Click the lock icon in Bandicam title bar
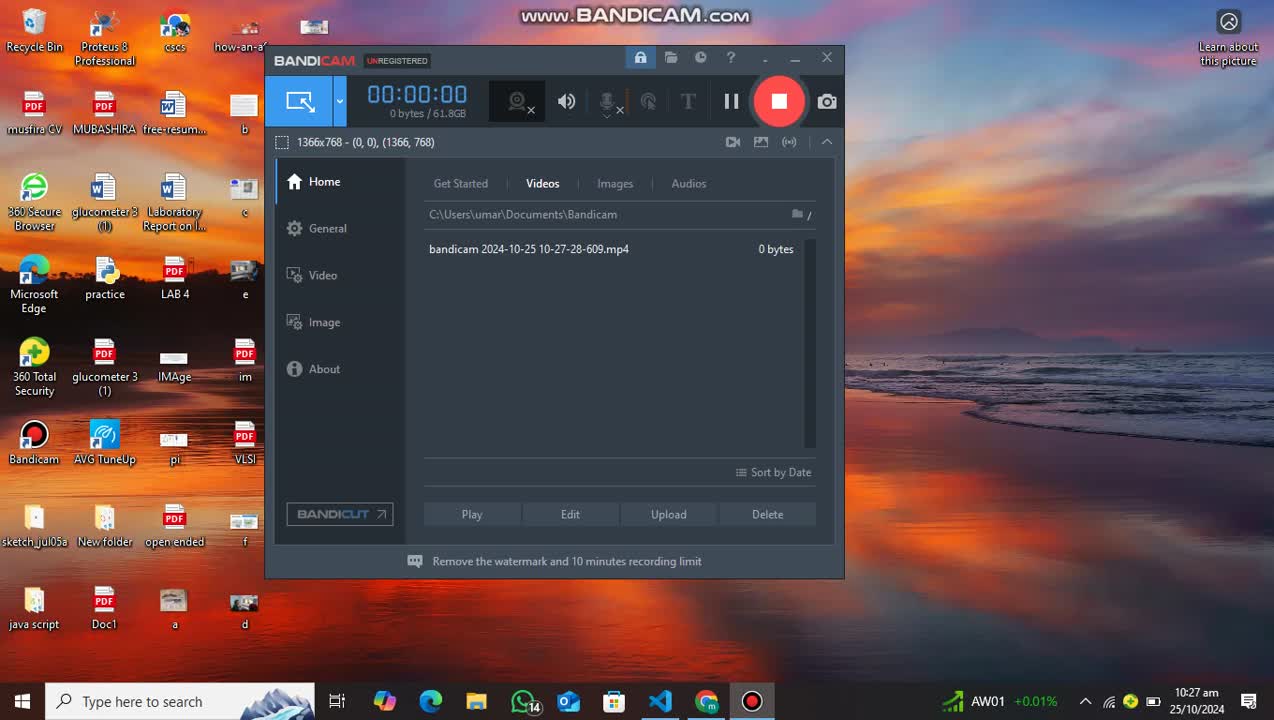The width and height of the screenshot is (1274, 720). pyautogui.click(x=640, y=58)
